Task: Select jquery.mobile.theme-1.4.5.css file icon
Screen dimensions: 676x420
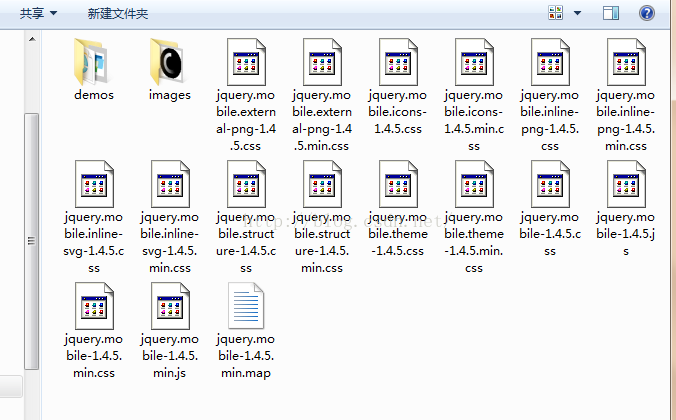Action: (x=398, y=184)
